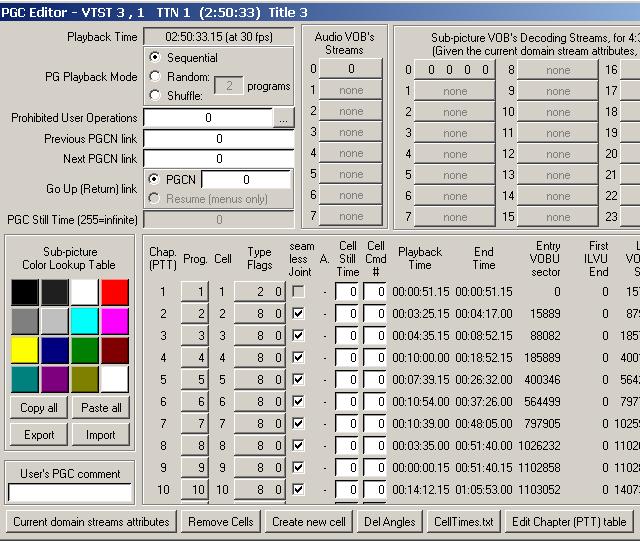
Task: Click Go Up PGCN number field
Action: pos(246,180)
